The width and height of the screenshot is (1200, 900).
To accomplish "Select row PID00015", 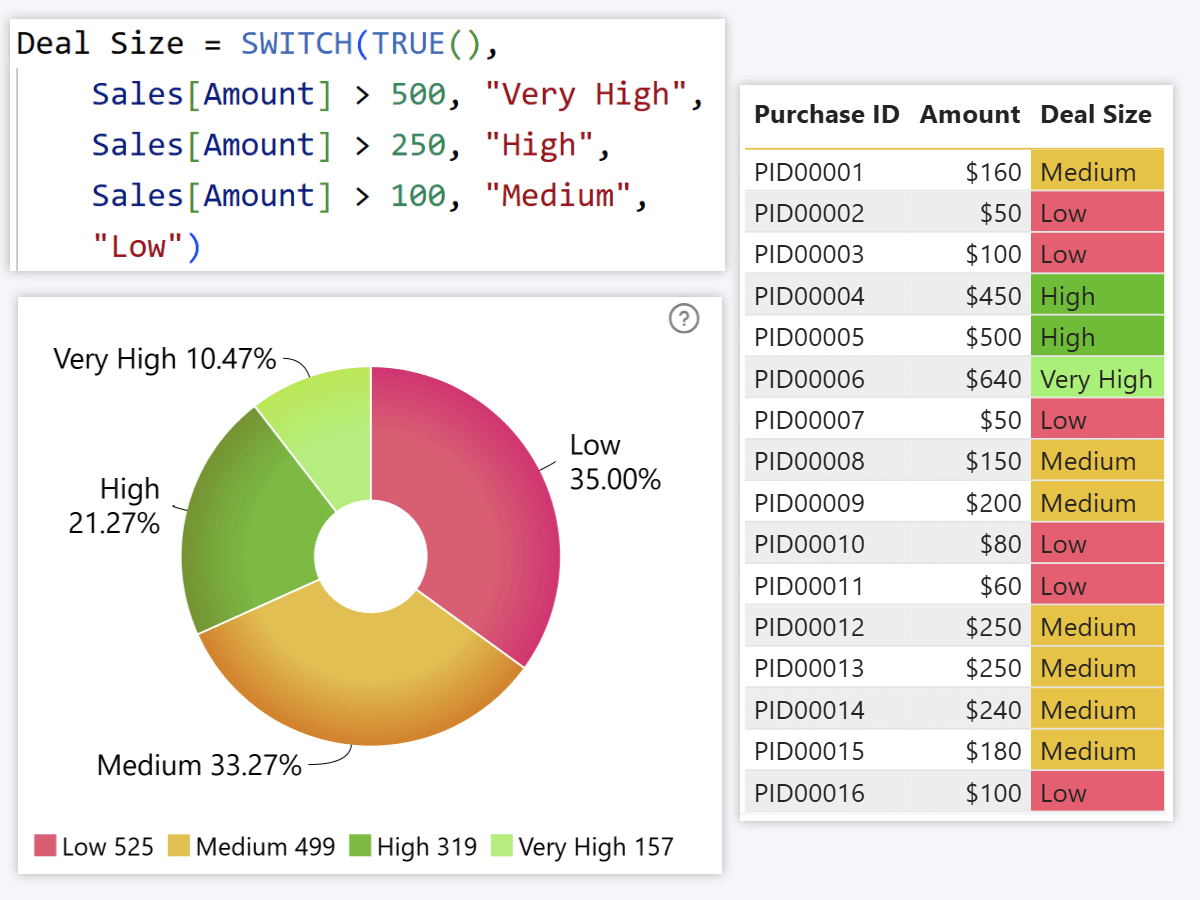I will click(x=955, y=751).
